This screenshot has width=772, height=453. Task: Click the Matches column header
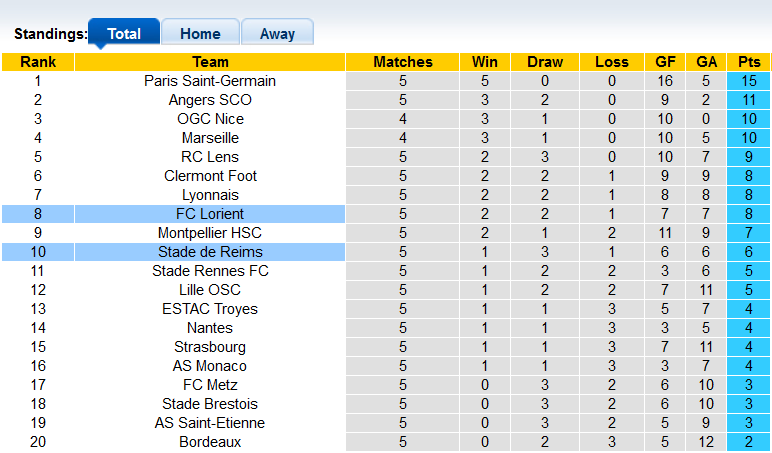(x=402, y=62)
